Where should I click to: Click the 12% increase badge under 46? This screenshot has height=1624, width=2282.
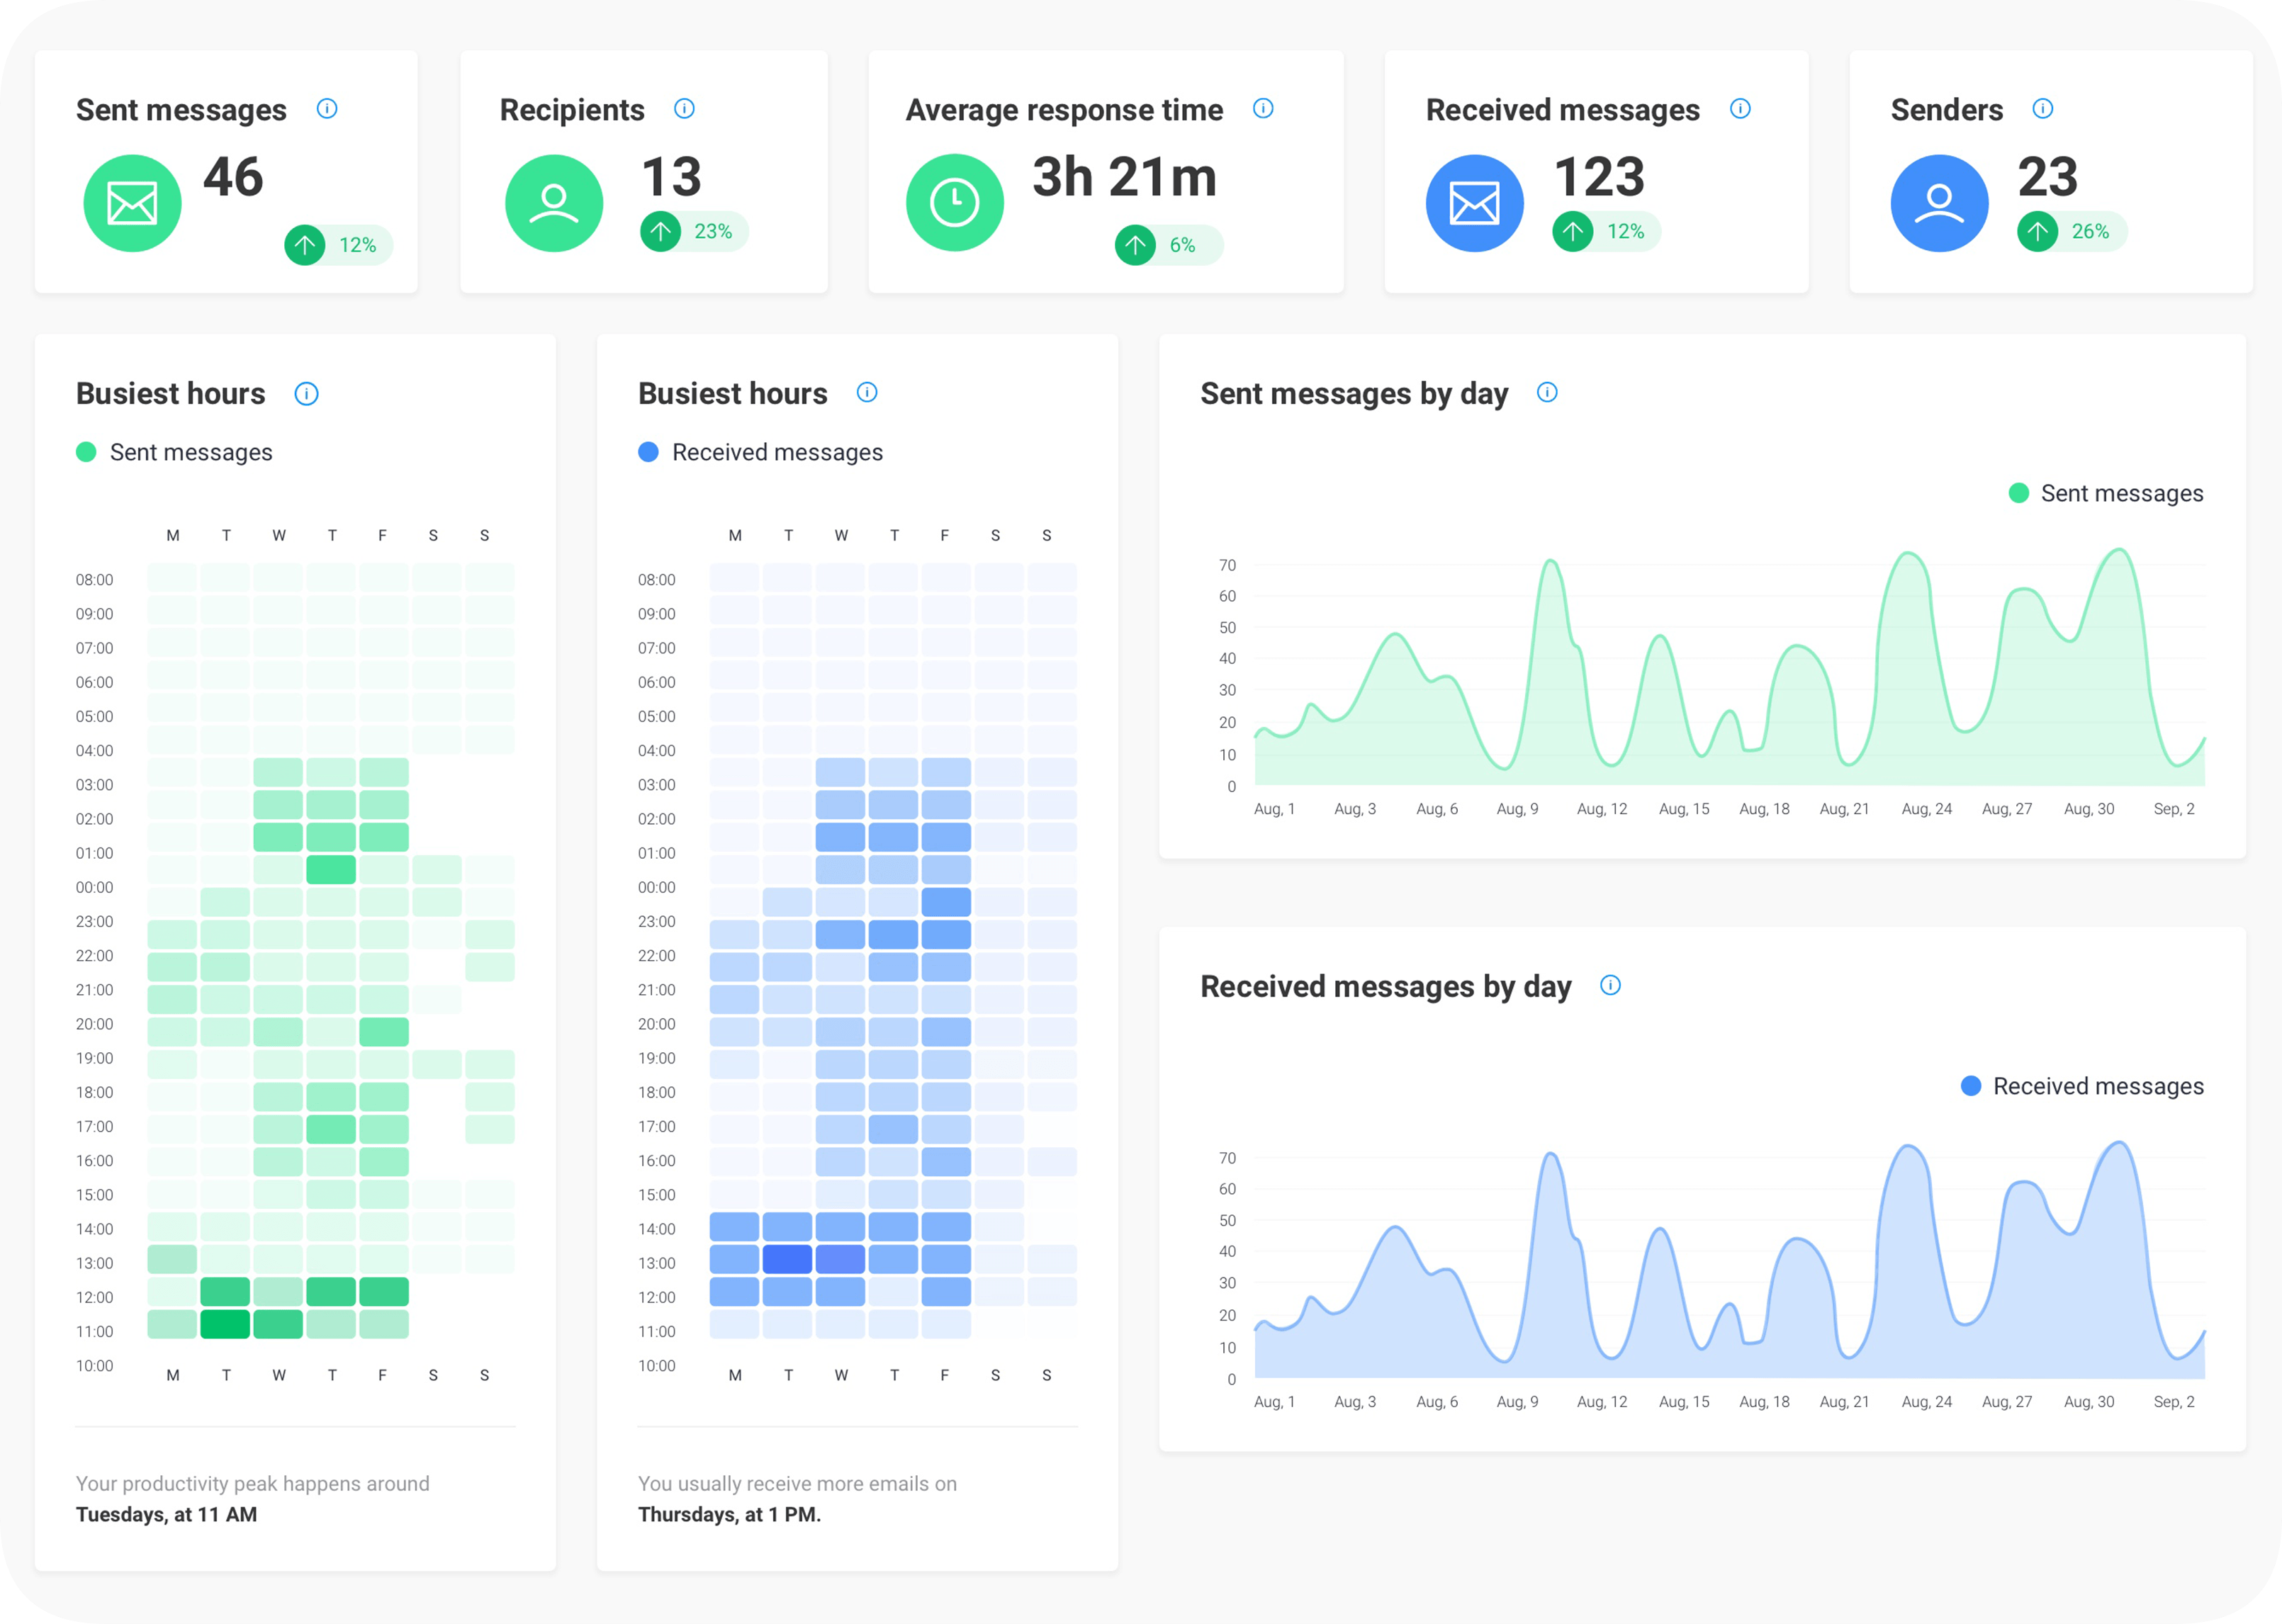(x=338, y=245)
